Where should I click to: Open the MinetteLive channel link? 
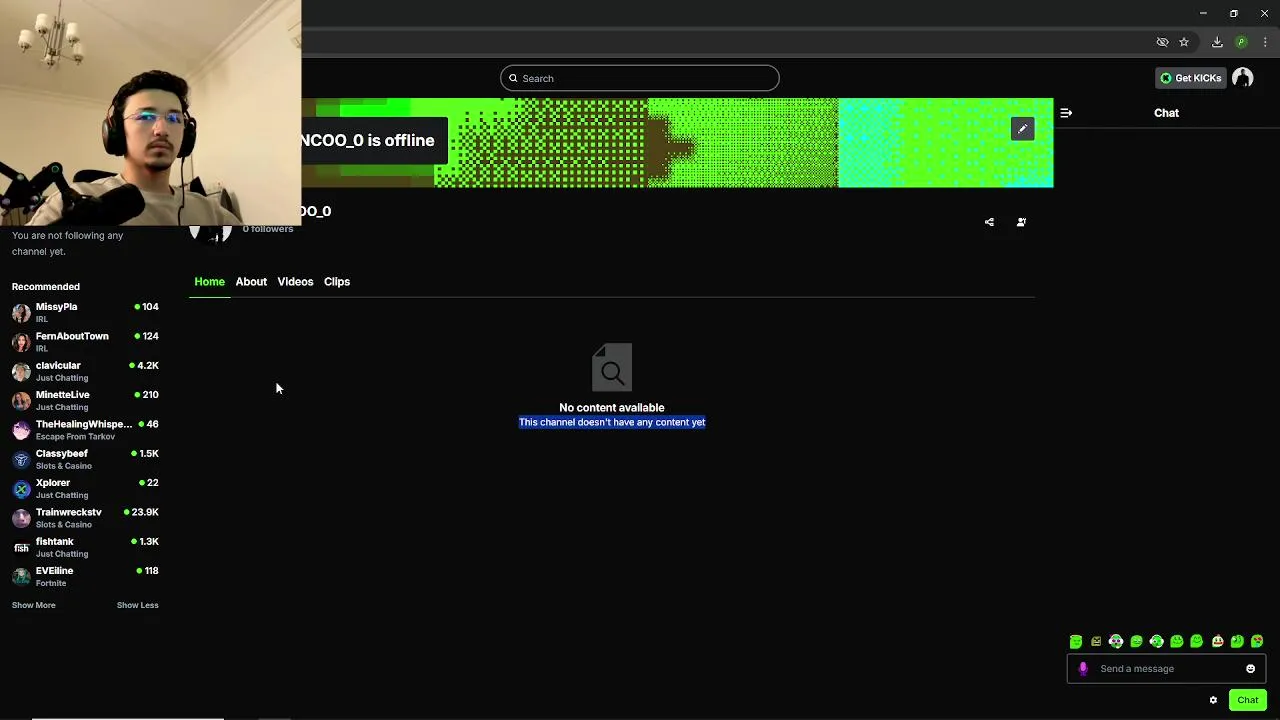coord(62,395)
